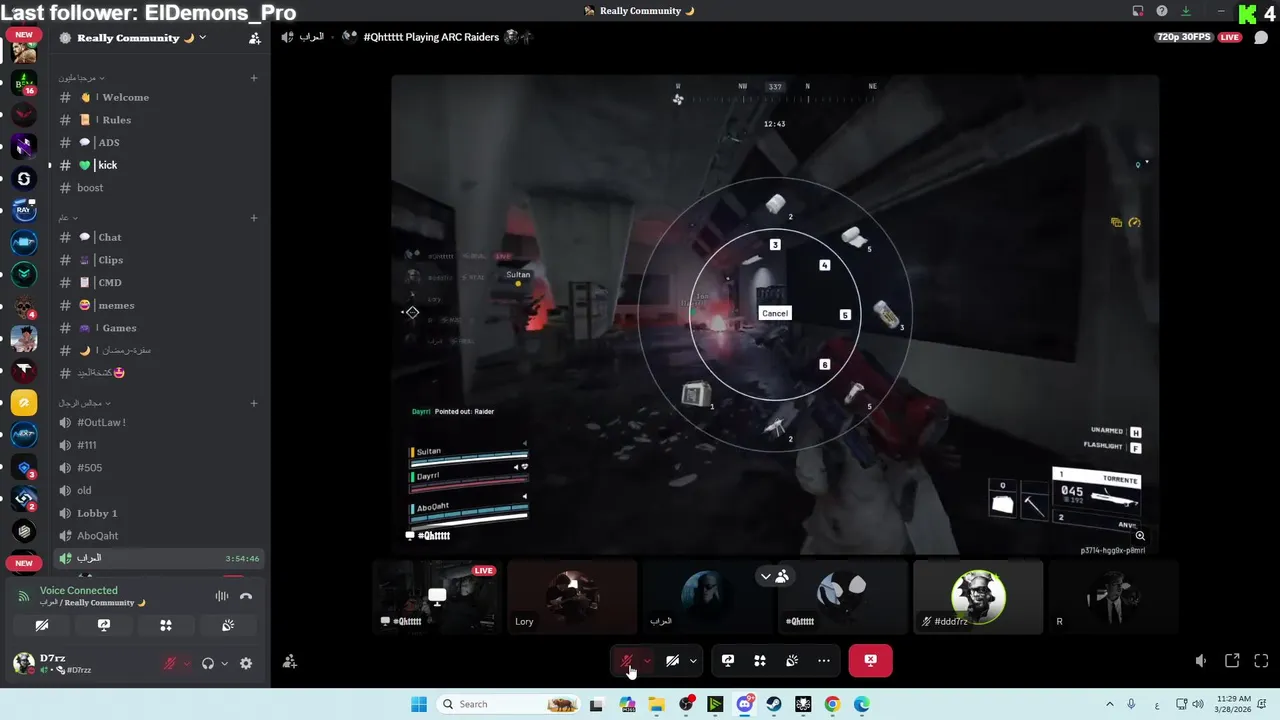The width and height of the screenshot is (1280, 720).
Task: Open Activities in the Voice Connected panel
Action: (166, 625)
